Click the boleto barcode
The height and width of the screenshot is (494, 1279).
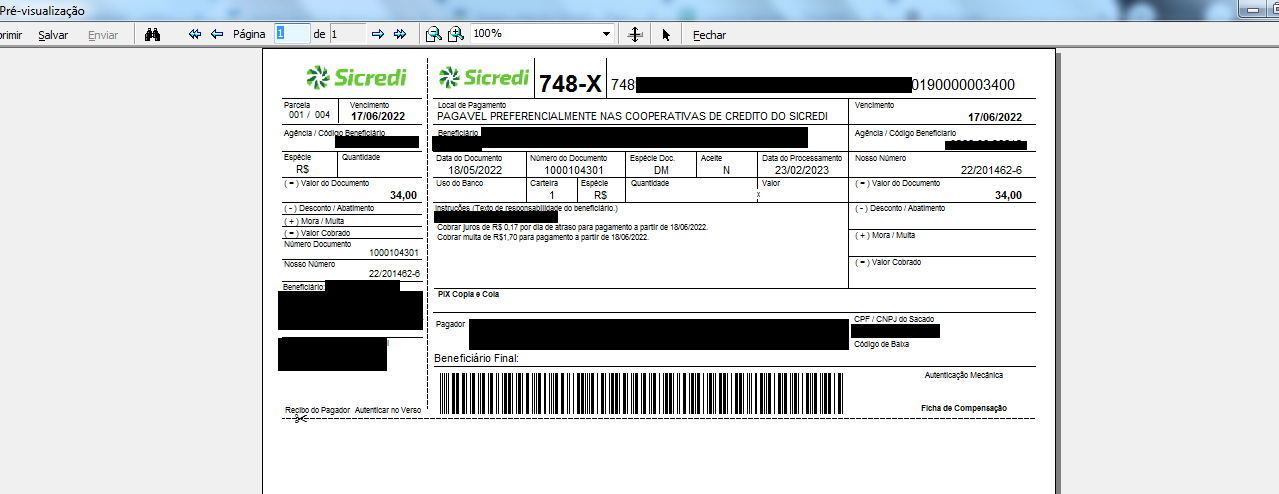coord(641,393)
